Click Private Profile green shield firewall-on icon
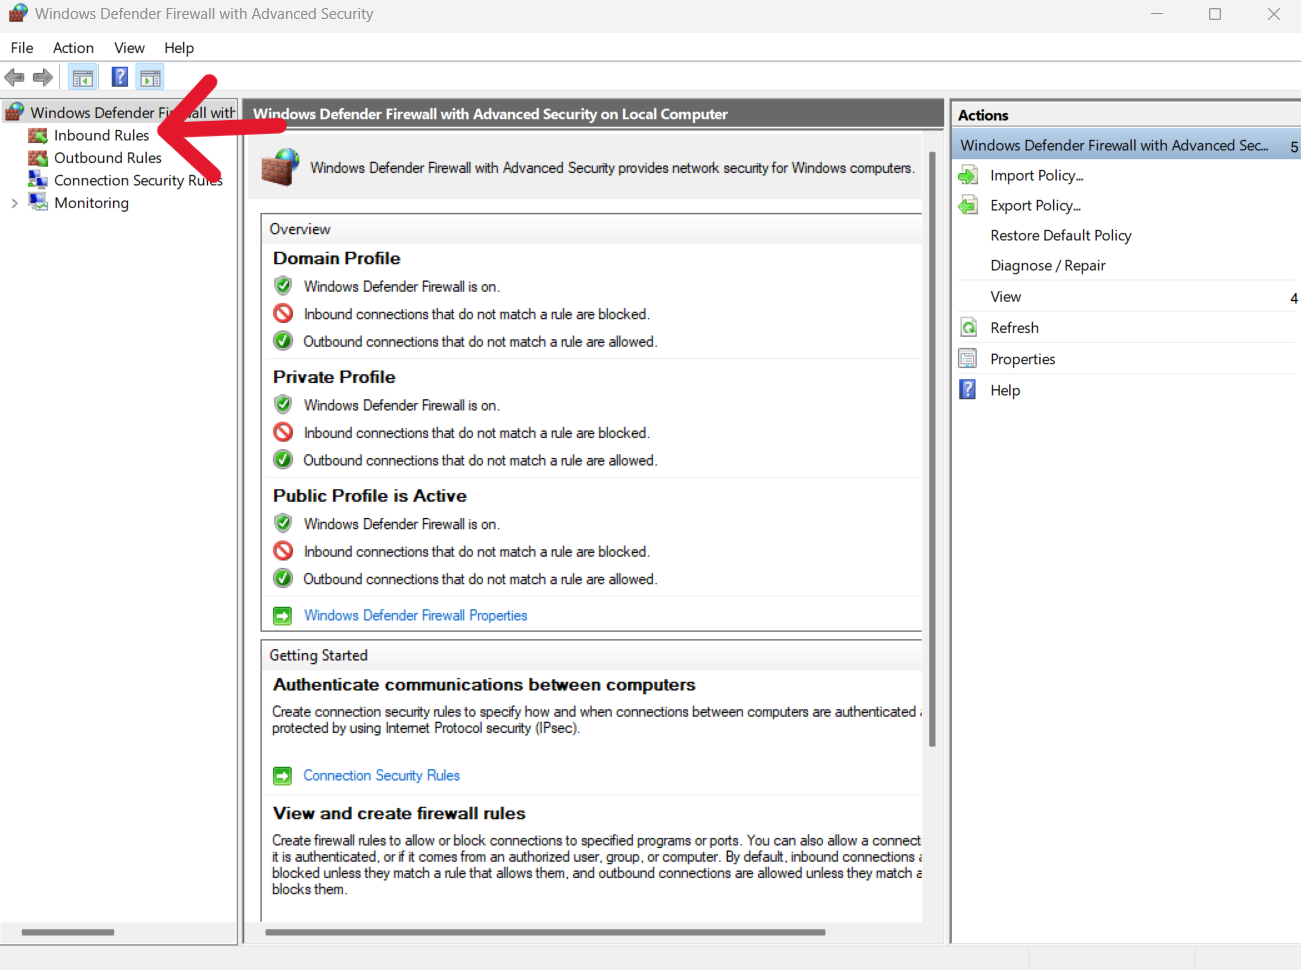Screen dimensions: 1301x970 coord(283,405)
